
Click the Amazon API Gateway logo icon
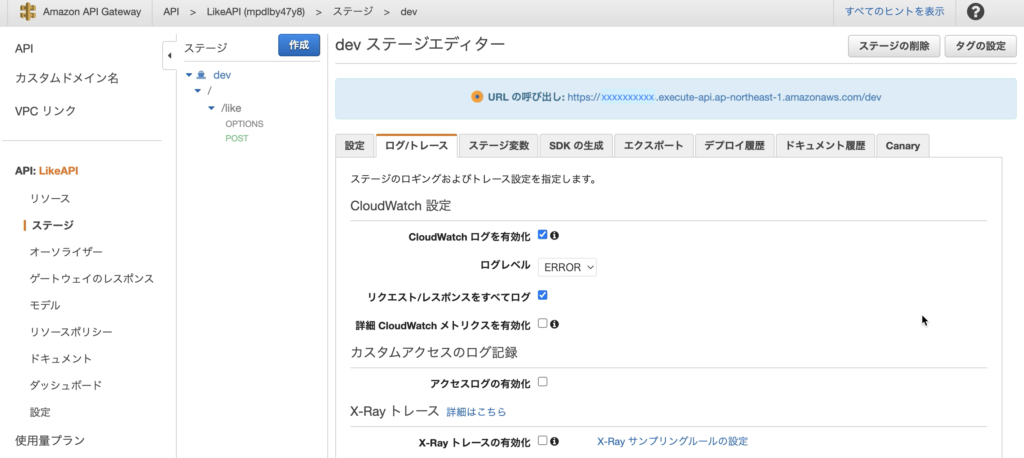pyautogui.click(x=28, y=12)
